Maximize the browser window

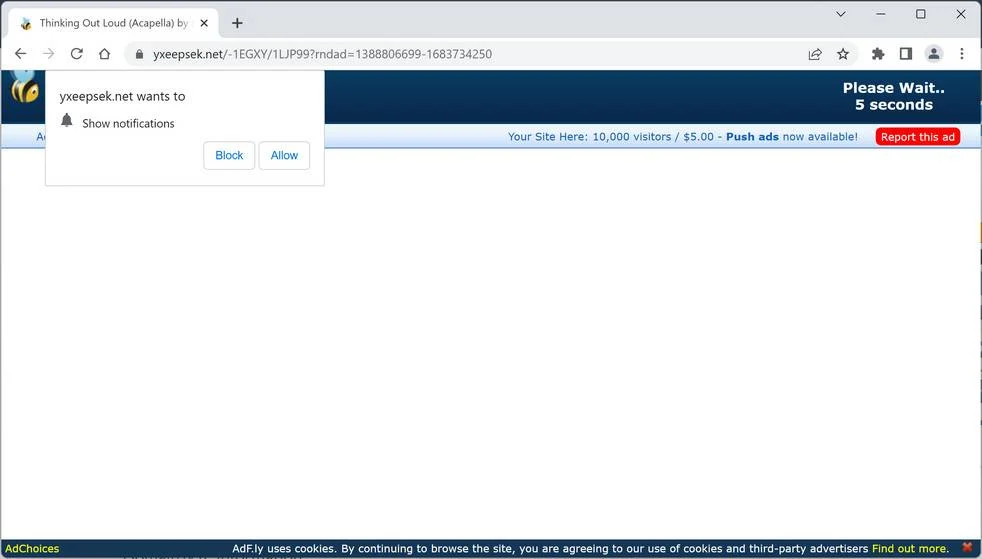(921, 14)
